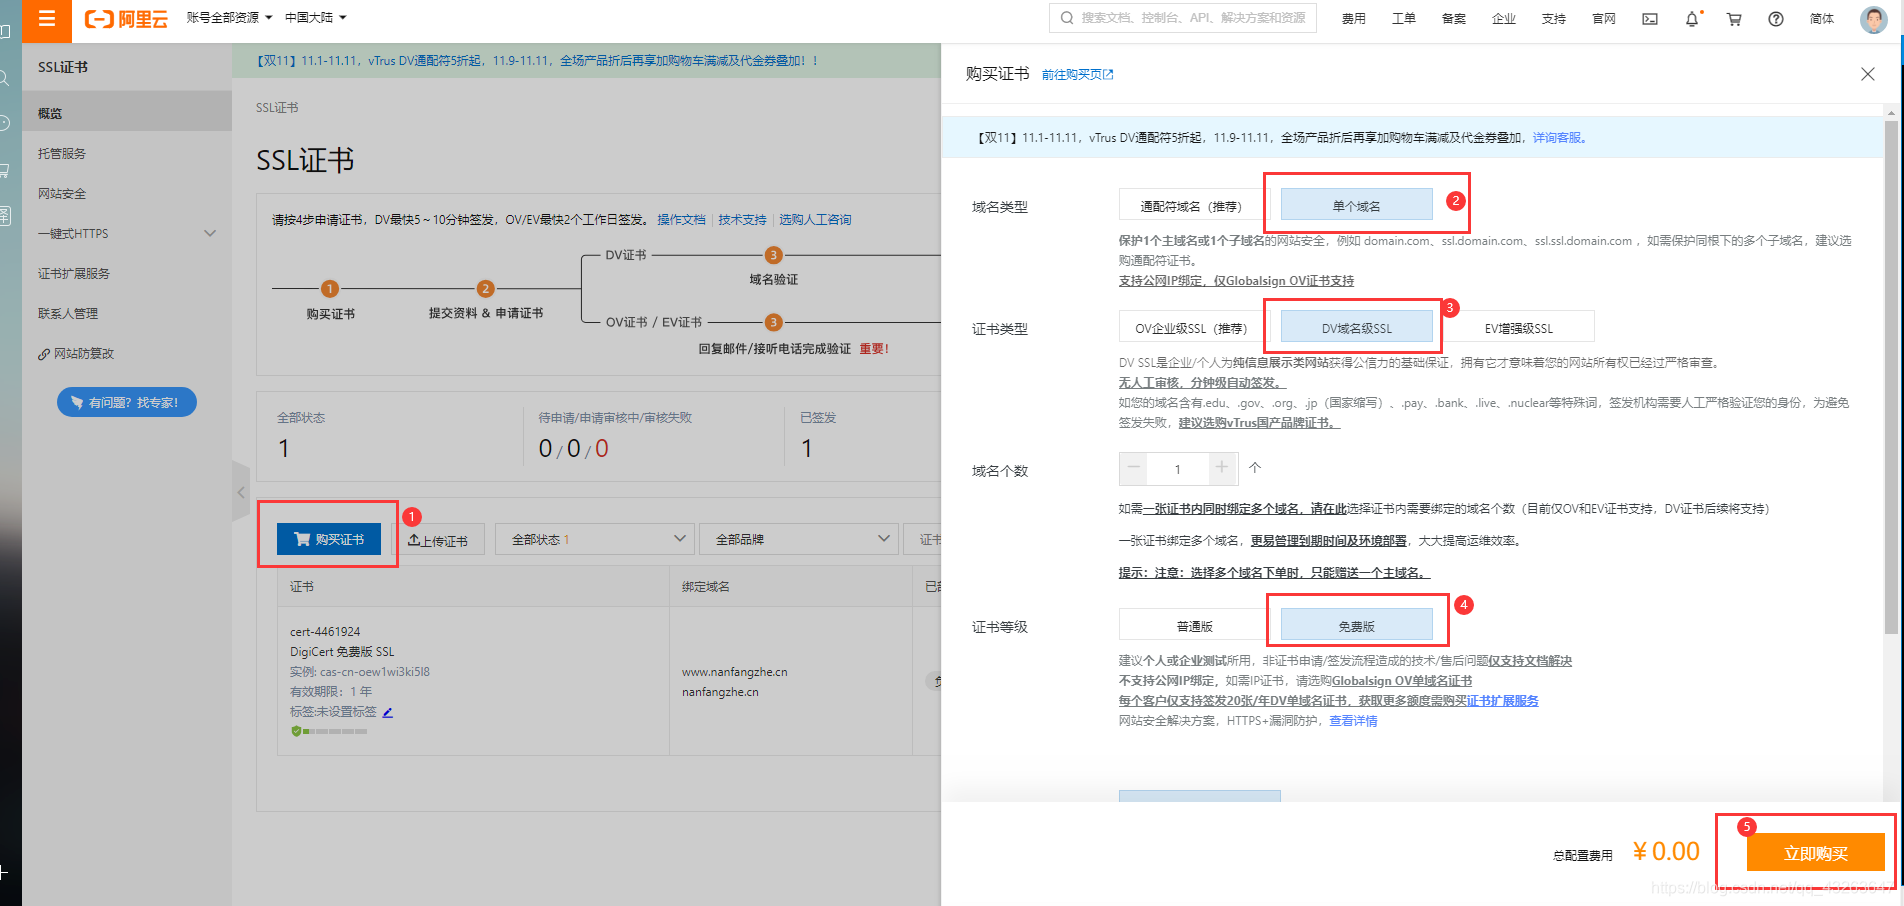Open the help question mark icon

[x=1776, y=19]
